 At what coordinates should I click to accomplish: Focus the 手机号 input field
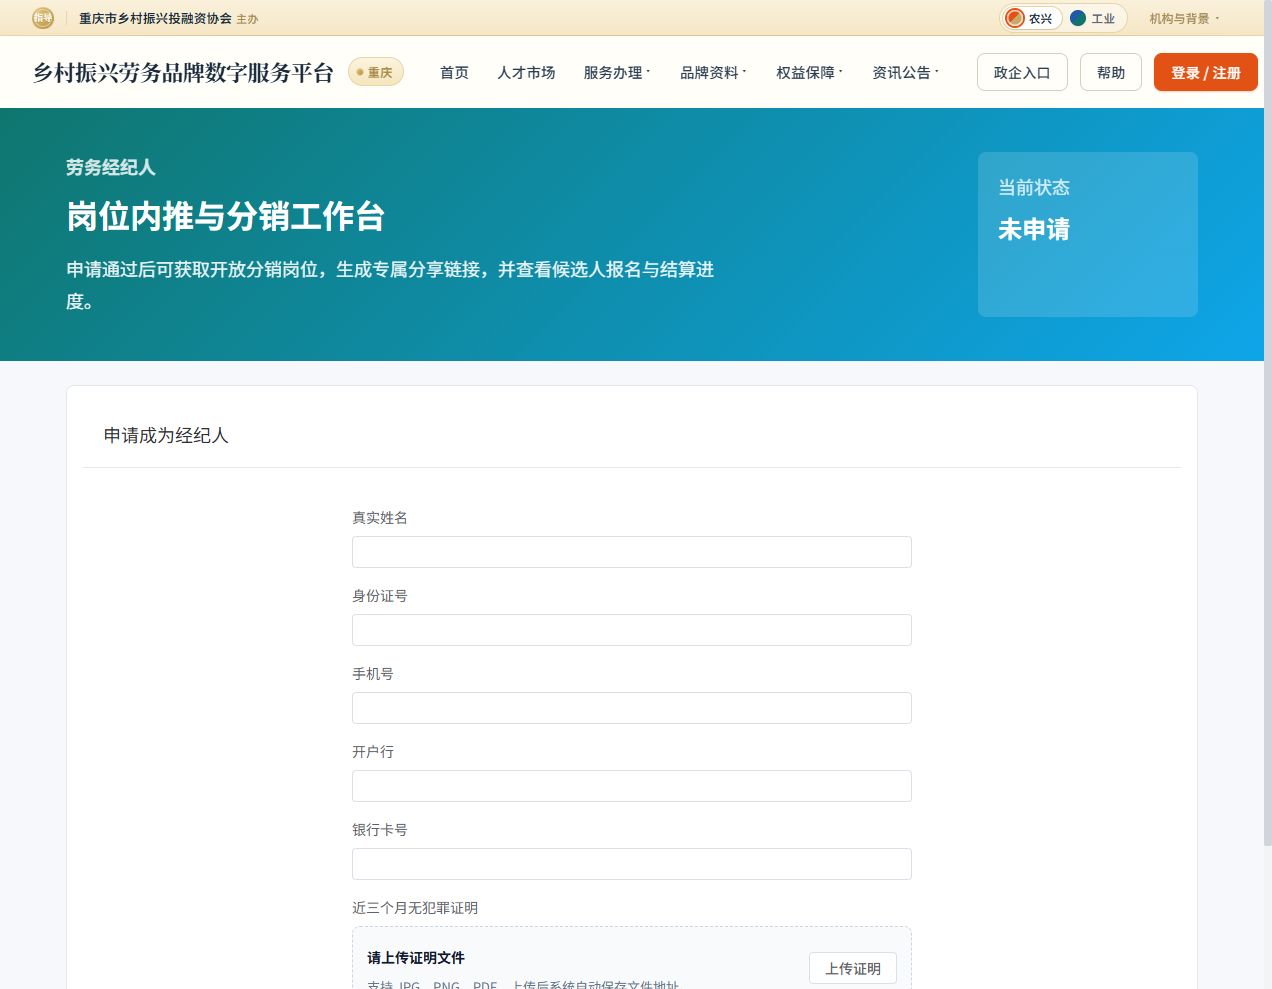(x=632, y=708)
